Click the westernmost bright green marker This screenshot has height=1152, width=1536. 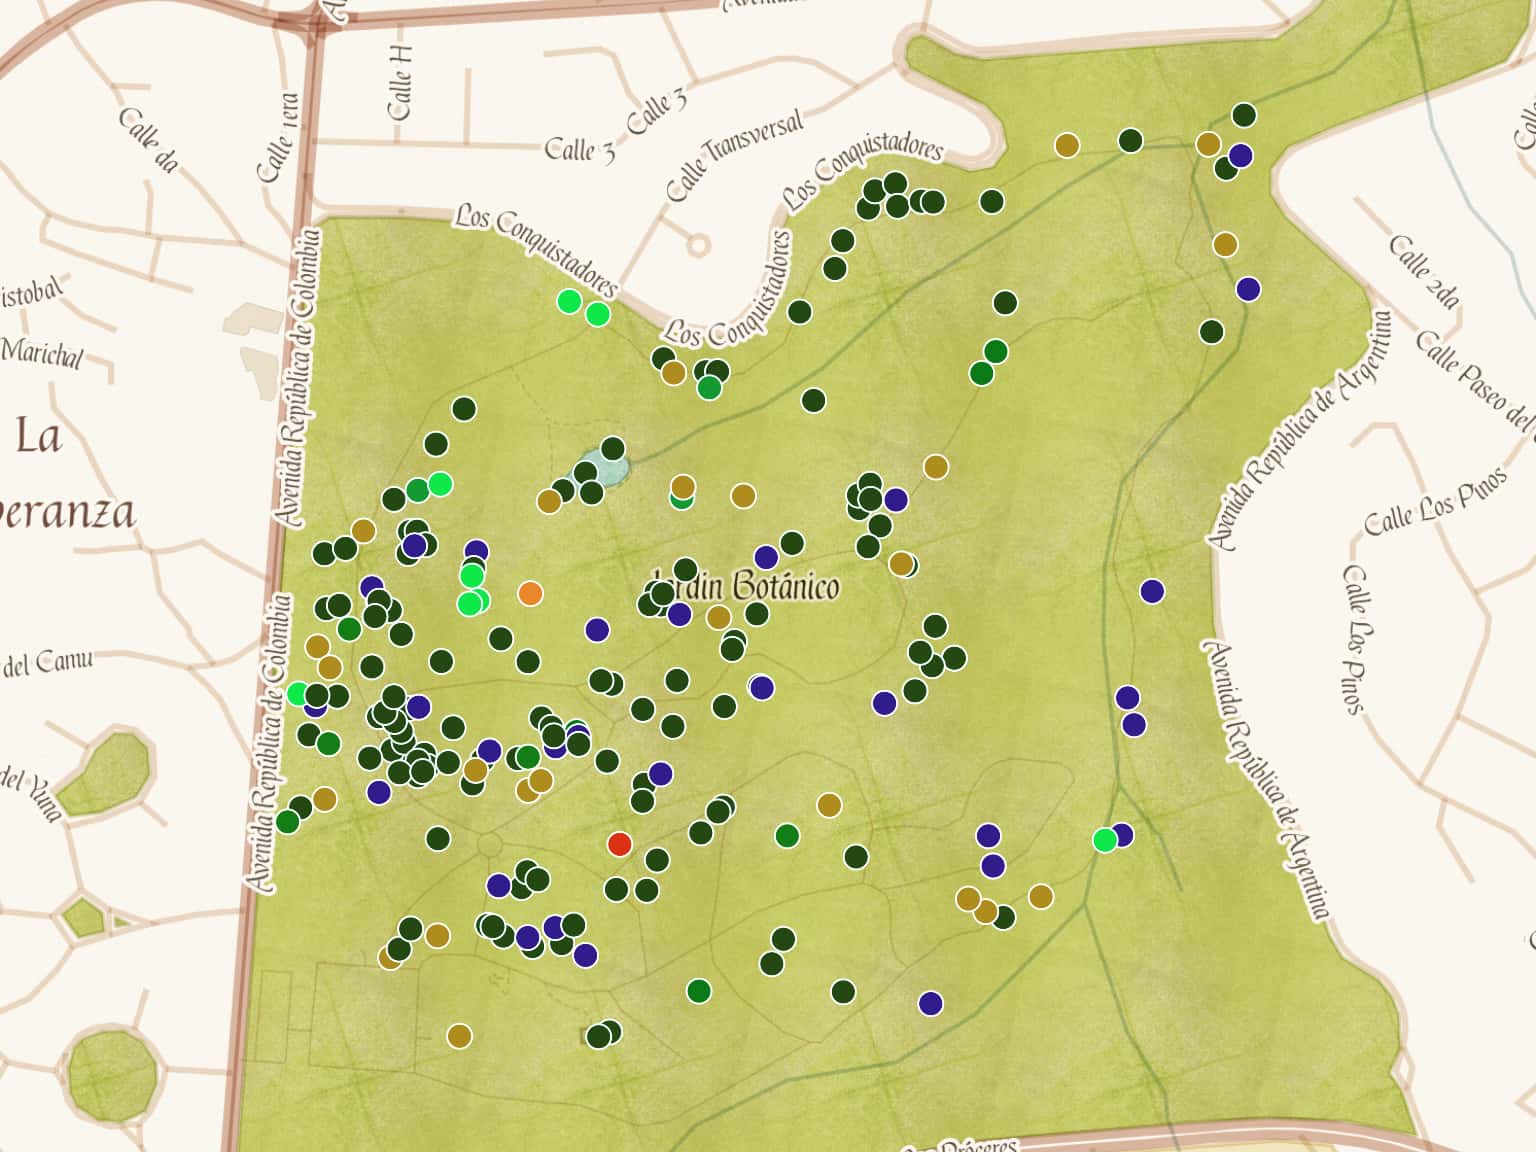pos(298,693)
